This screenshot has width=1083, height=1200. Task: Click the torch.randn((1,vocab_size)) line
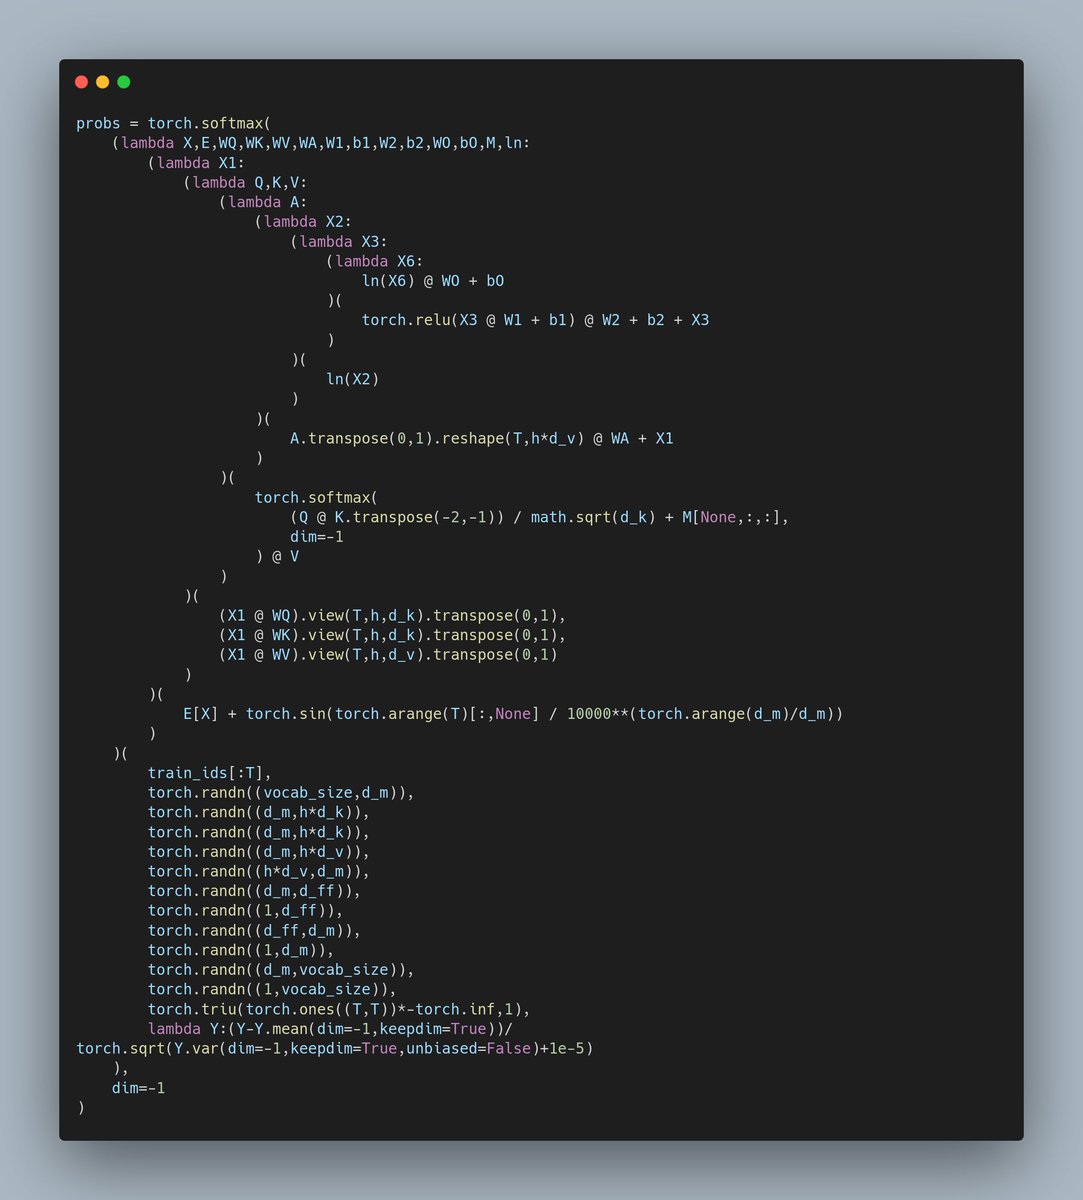272,989
